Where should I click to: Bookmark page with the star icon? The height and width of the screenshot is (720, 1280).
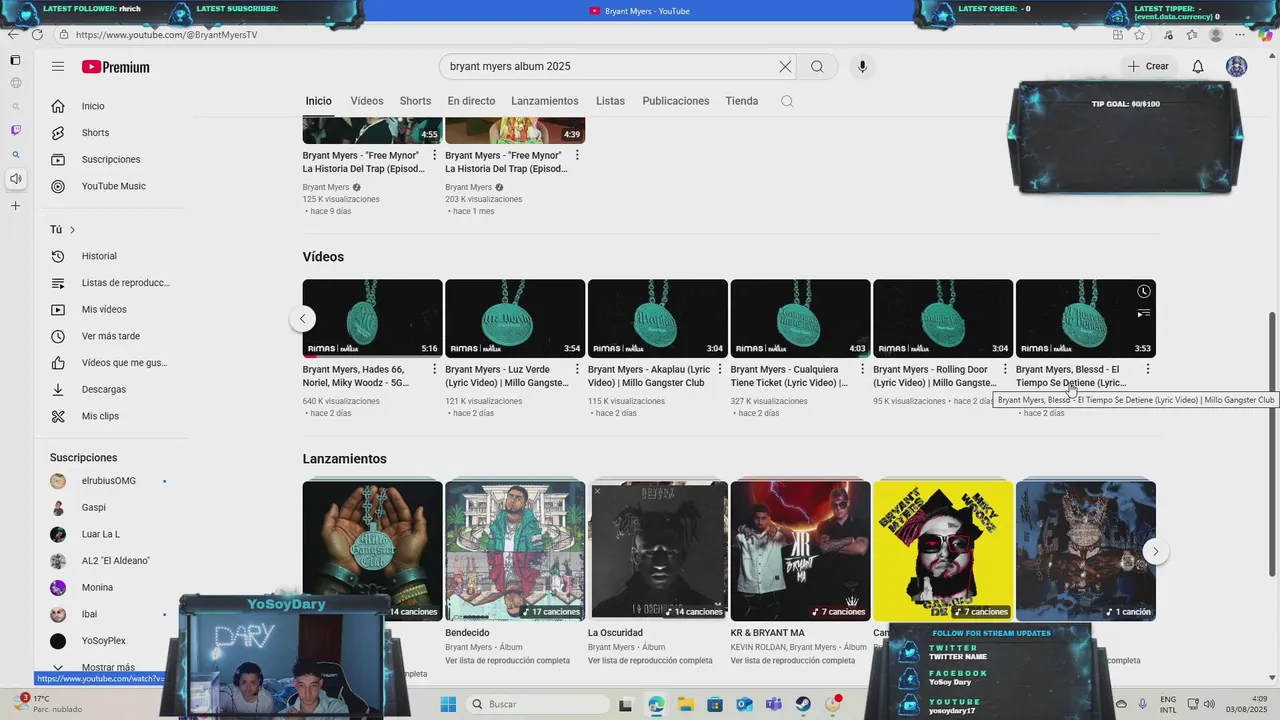coord(1139,35)
